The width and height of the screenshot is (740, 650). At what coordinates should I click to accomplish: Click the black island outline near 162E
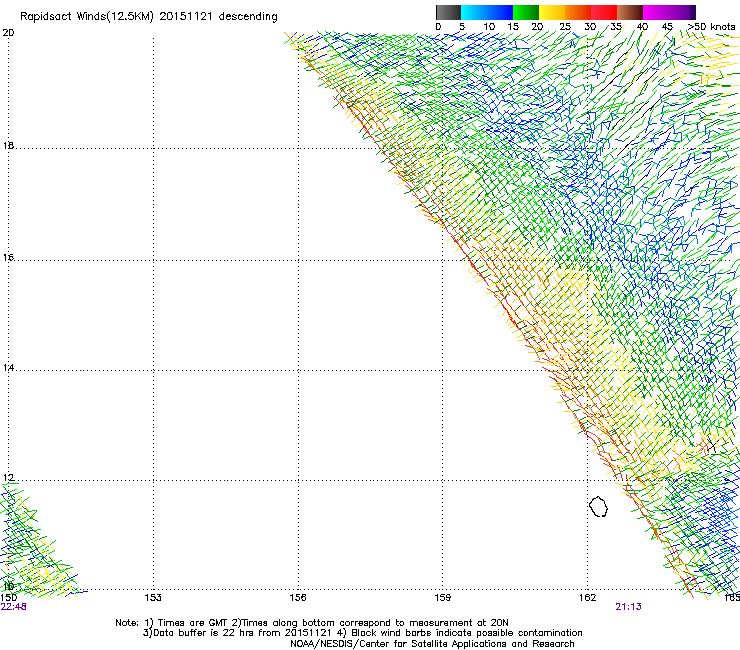point(598,506)
